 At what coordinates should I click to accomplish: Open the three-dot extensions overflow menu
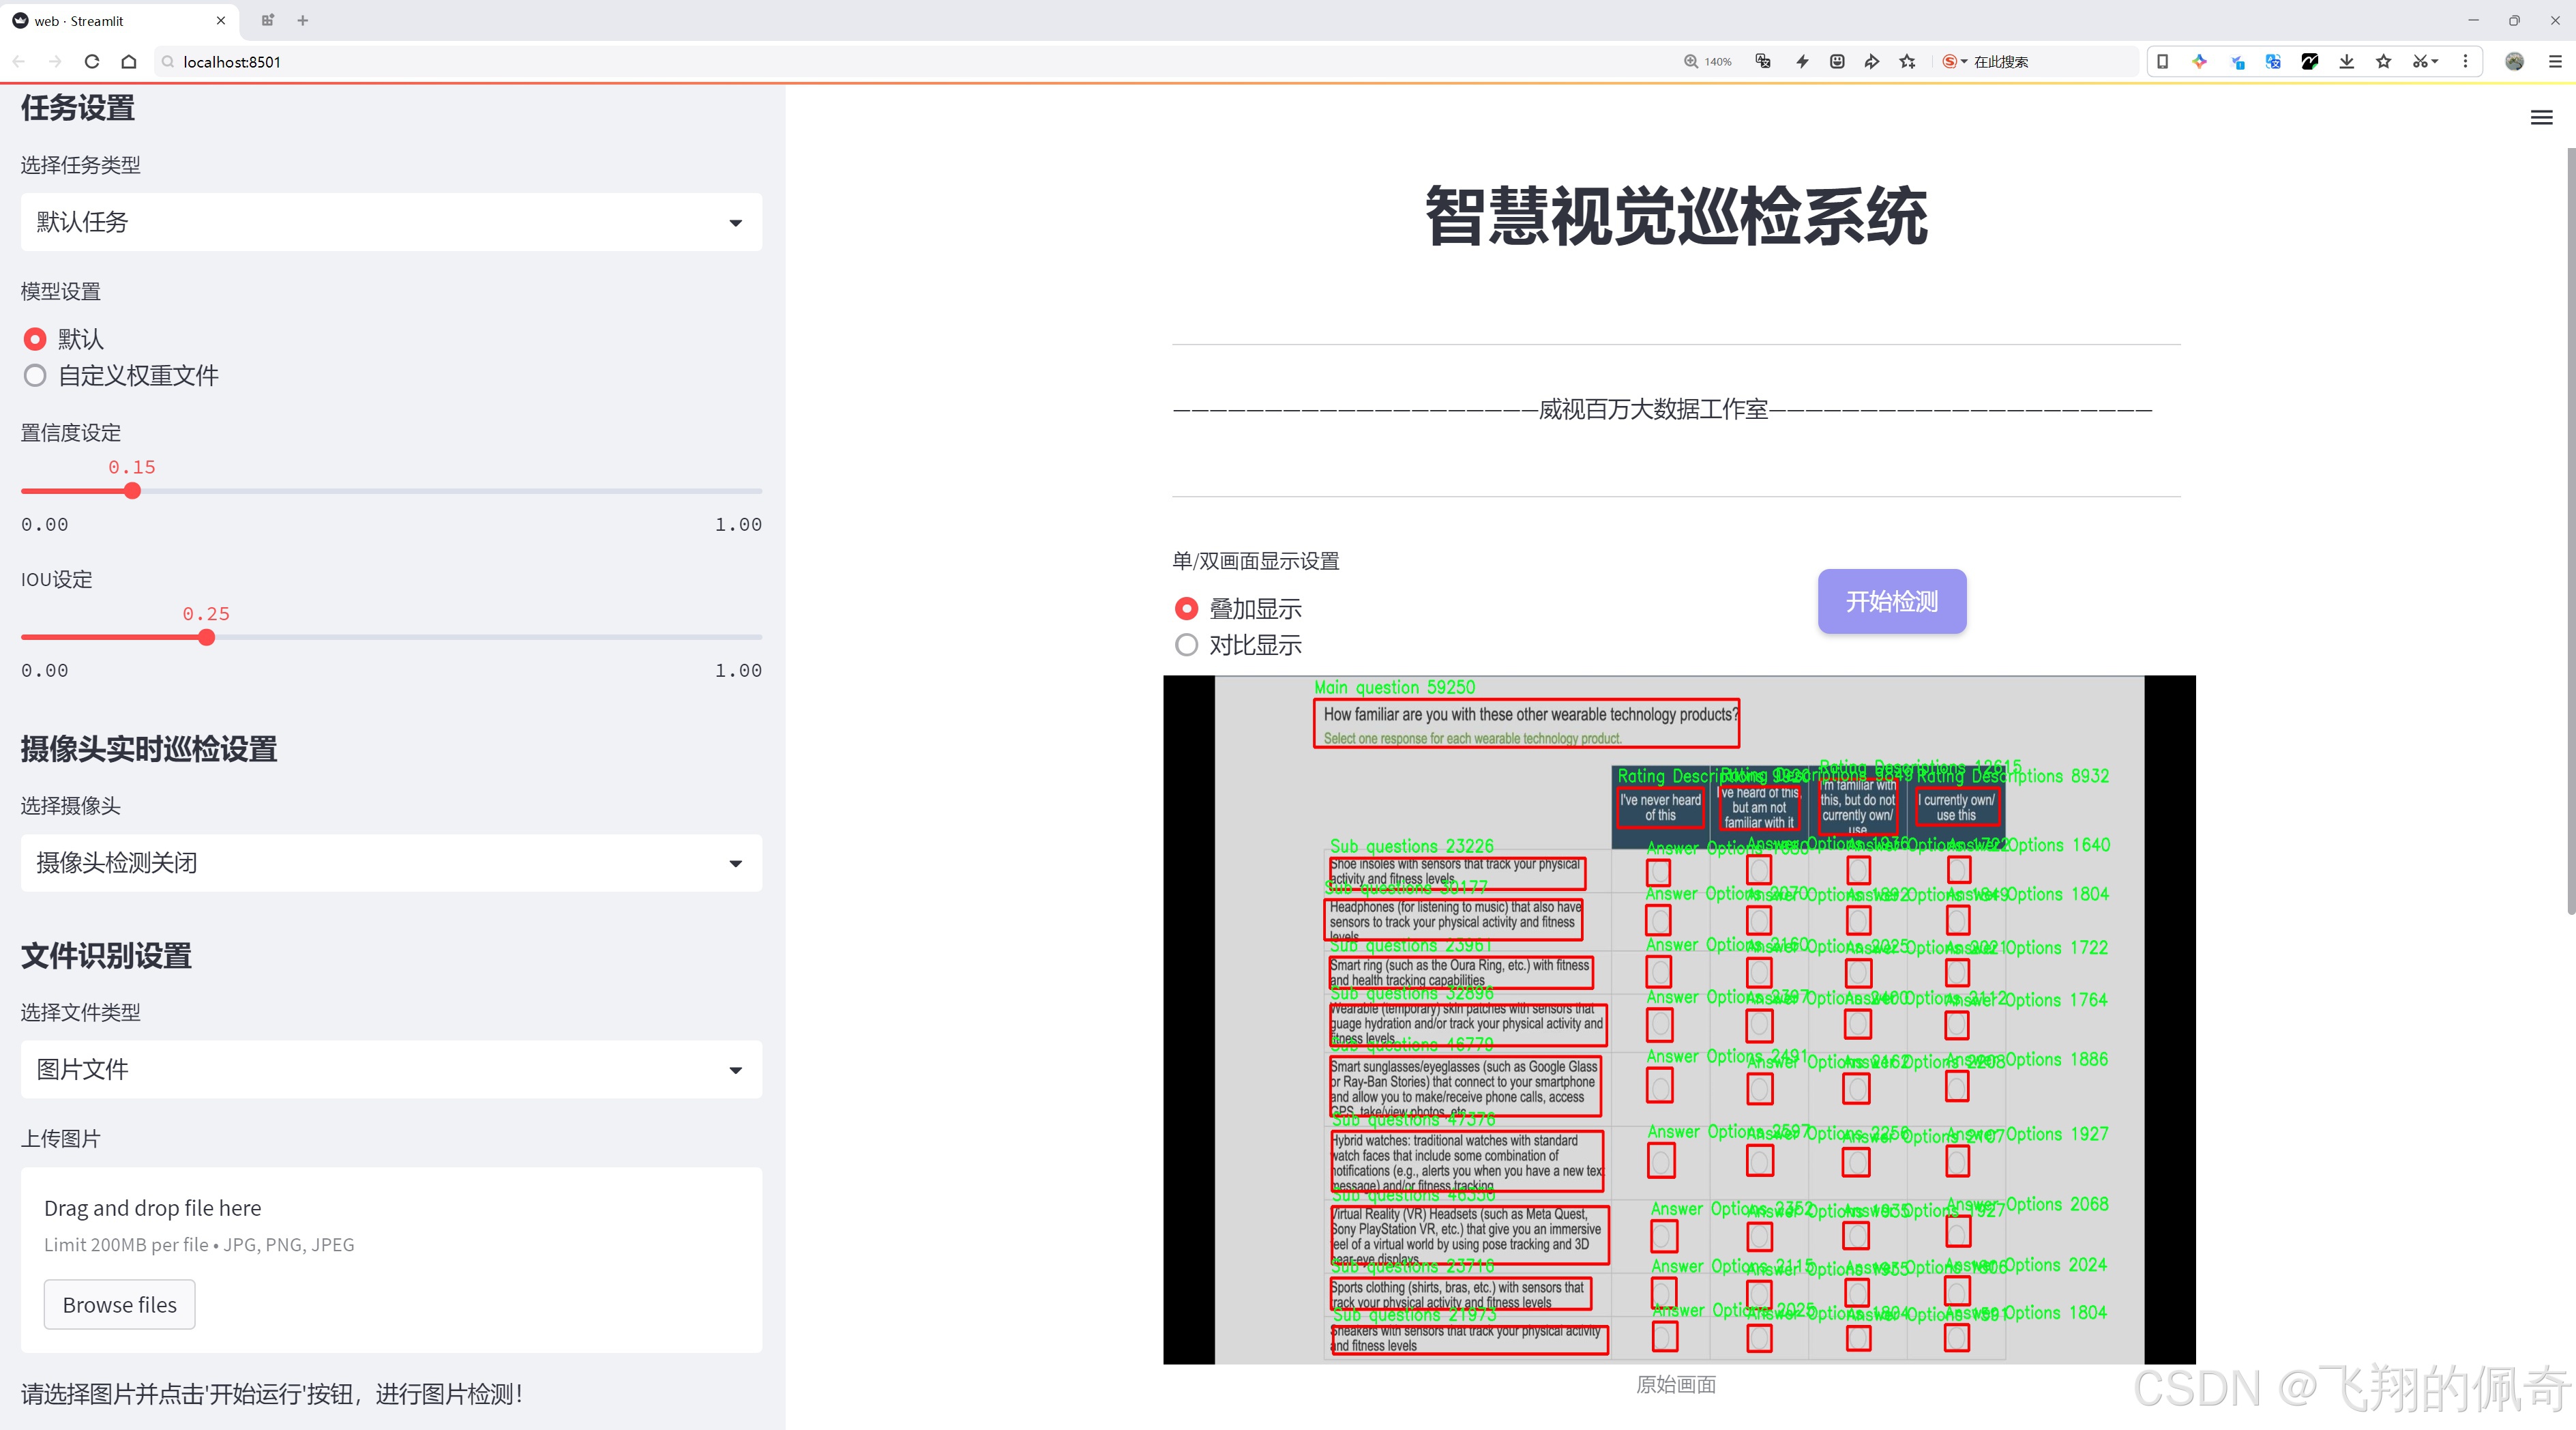2465,61
